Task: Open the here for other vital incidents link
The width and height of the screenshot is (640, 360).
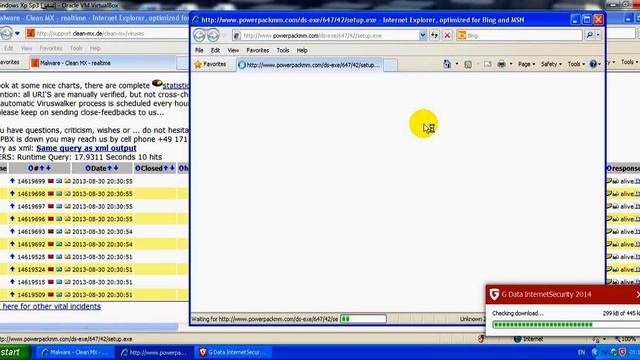Action: coord(50,307)
